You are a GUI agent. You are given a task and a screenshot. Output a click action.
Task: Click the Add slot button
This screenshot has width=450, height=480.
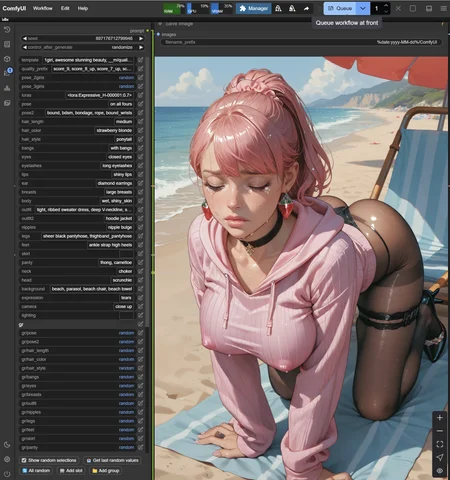[71, 471]
